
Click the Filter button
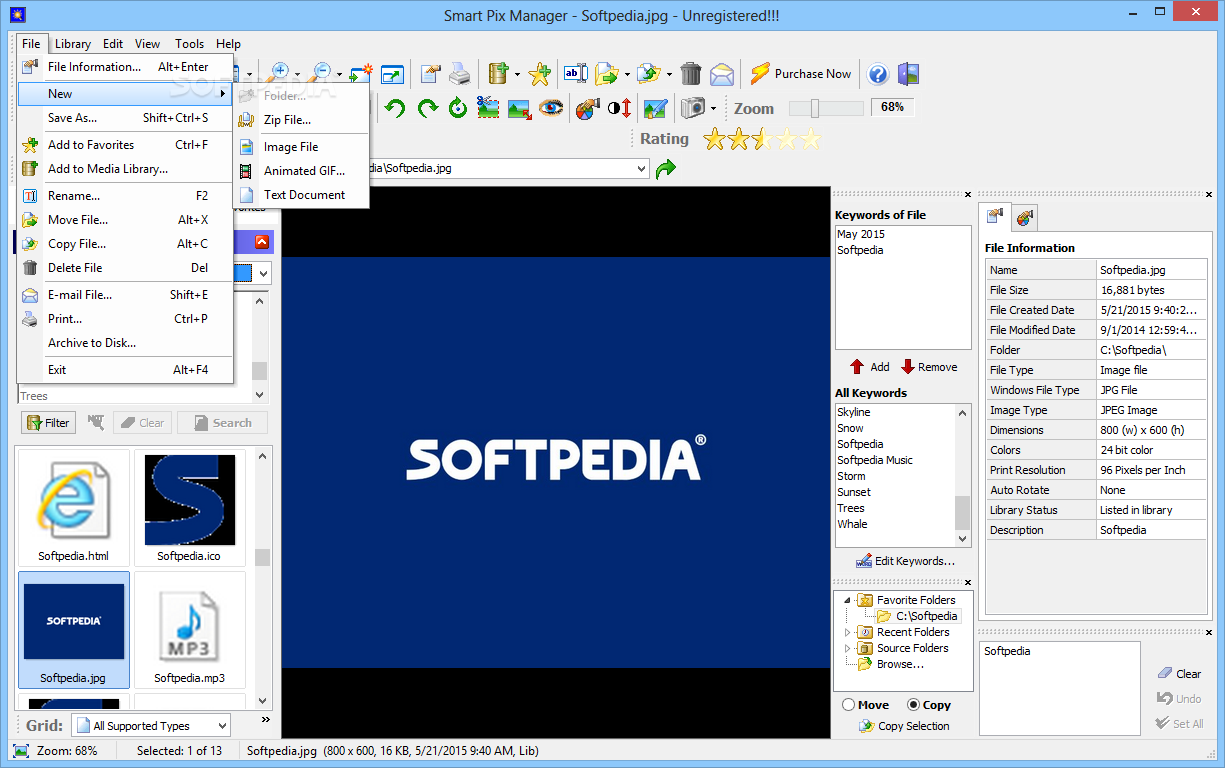(48, 423)
